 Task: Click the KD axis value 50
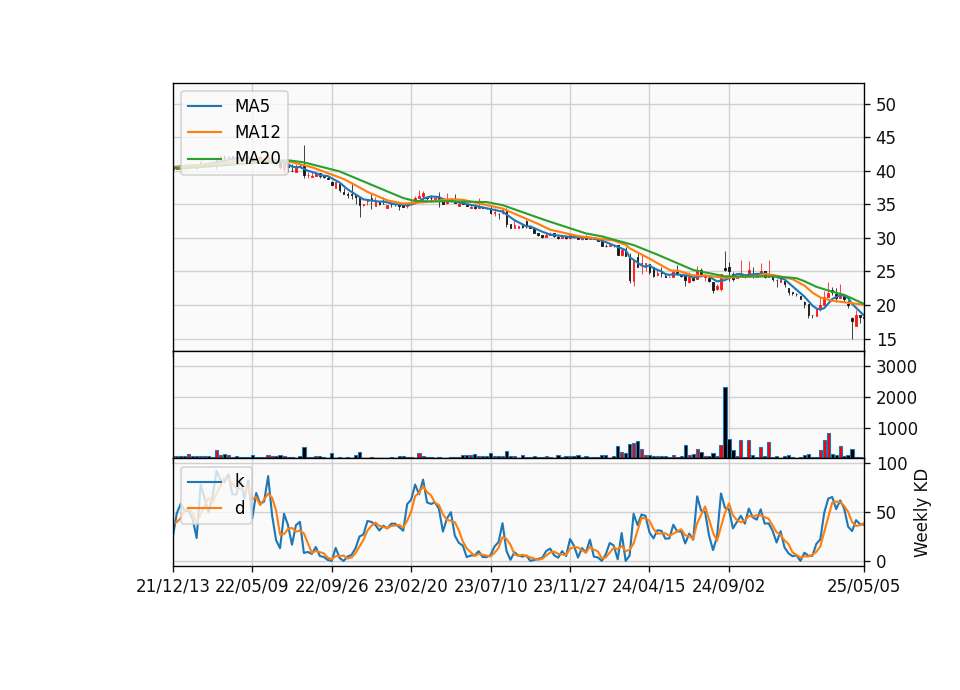pyautogui.click(x=885, y=512)
